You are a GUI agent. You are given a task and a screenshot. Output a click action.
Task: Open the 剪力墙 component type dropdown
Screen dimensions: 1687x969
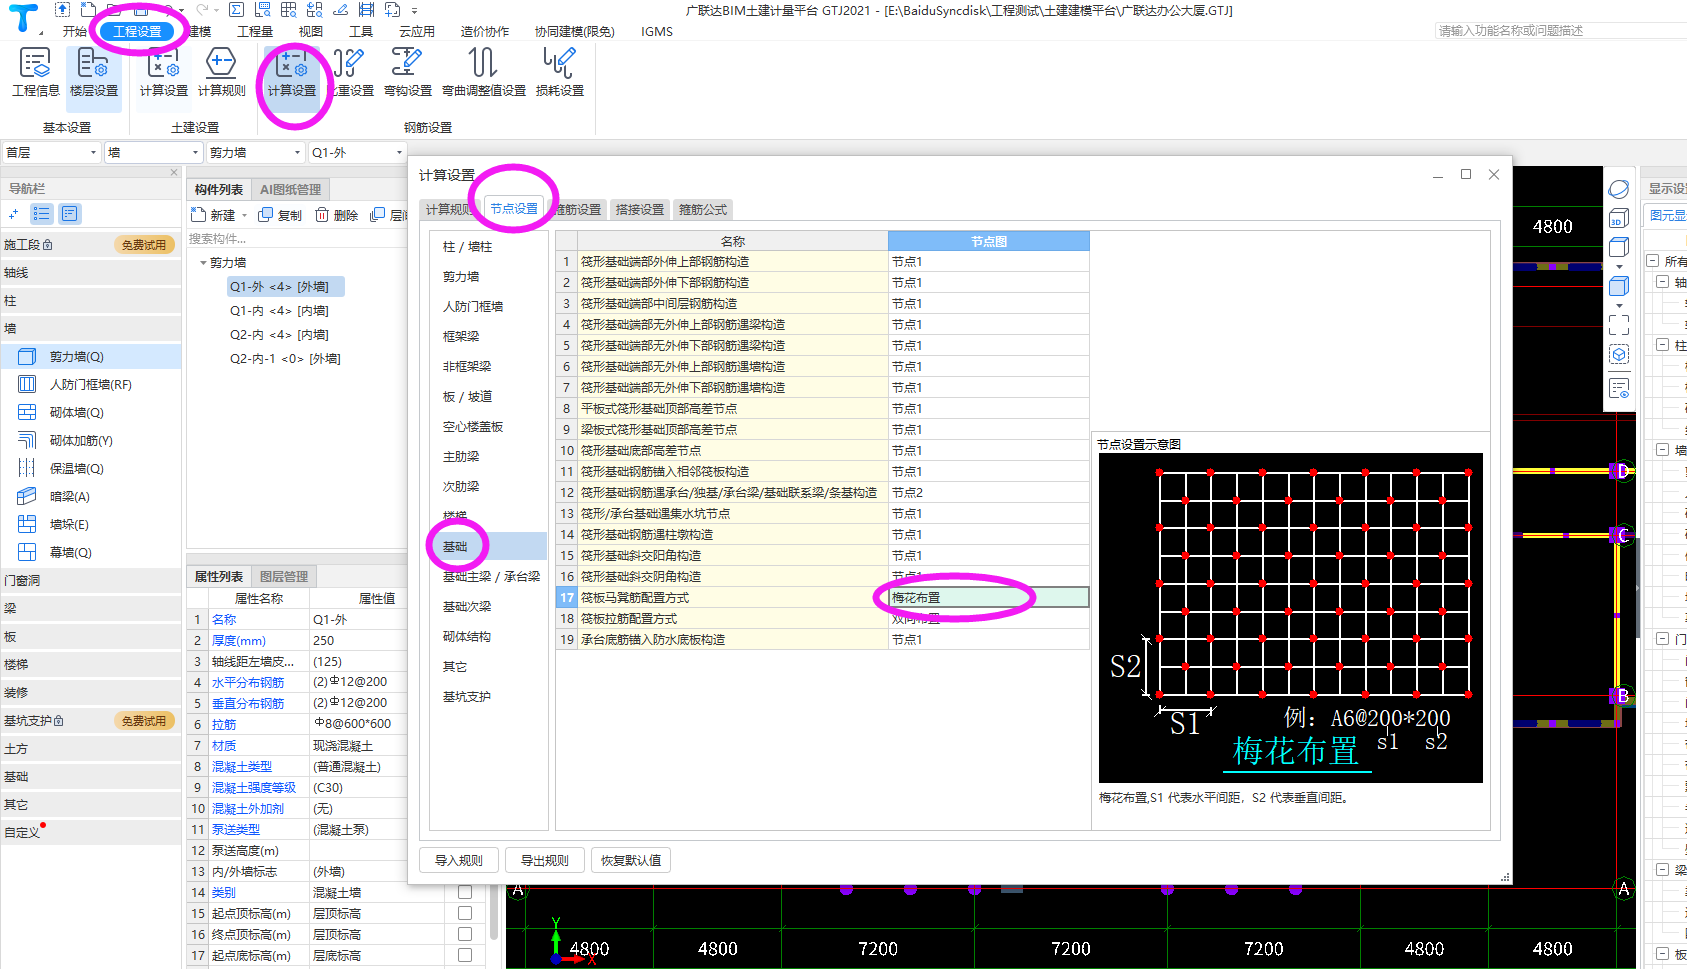click(255, 153)
